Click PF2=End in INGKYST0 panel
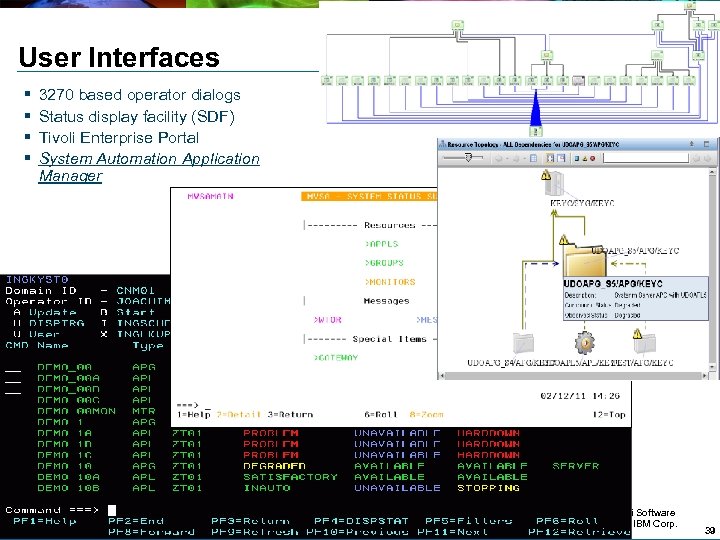The width and height of the screenshot is (720, 540). tap(135, 521)
